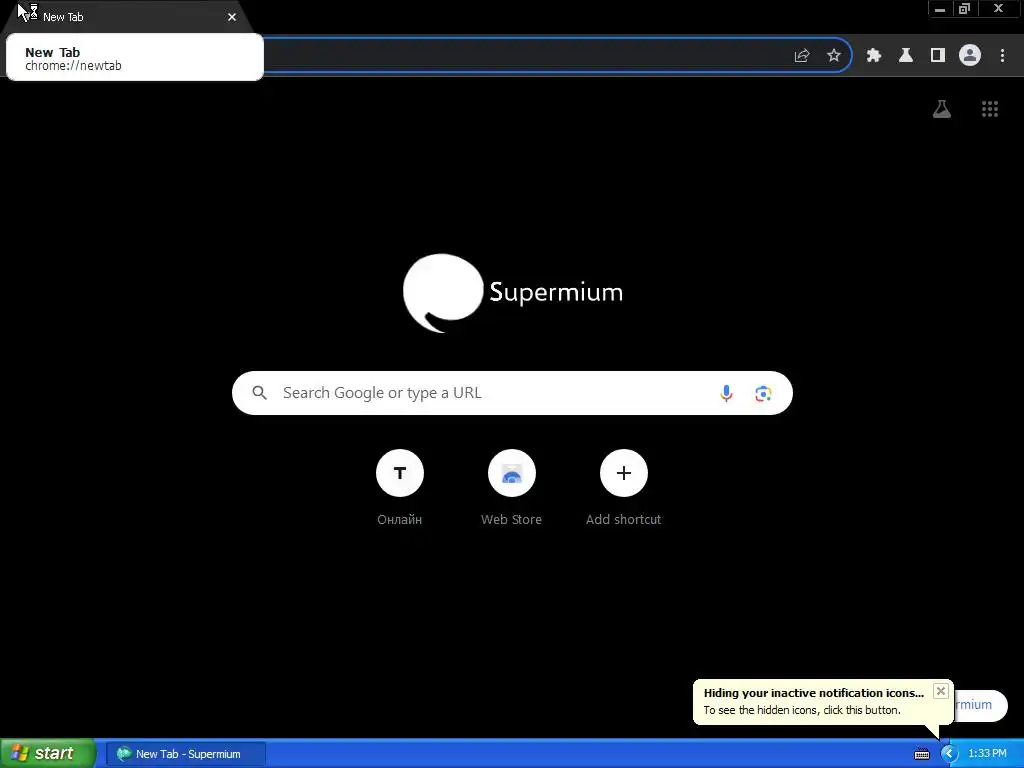Image resolution: width=1024 pixels, height=768 pixels.
Task: Click the Supermium logo
Action: pyautogui.click(x=513, y=293)
